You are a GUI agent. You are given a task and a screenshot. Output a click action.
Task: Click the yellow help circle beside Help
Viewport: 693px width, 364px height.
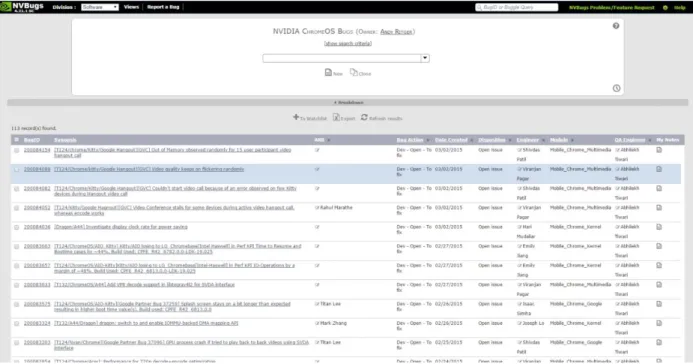pos(665,8)
